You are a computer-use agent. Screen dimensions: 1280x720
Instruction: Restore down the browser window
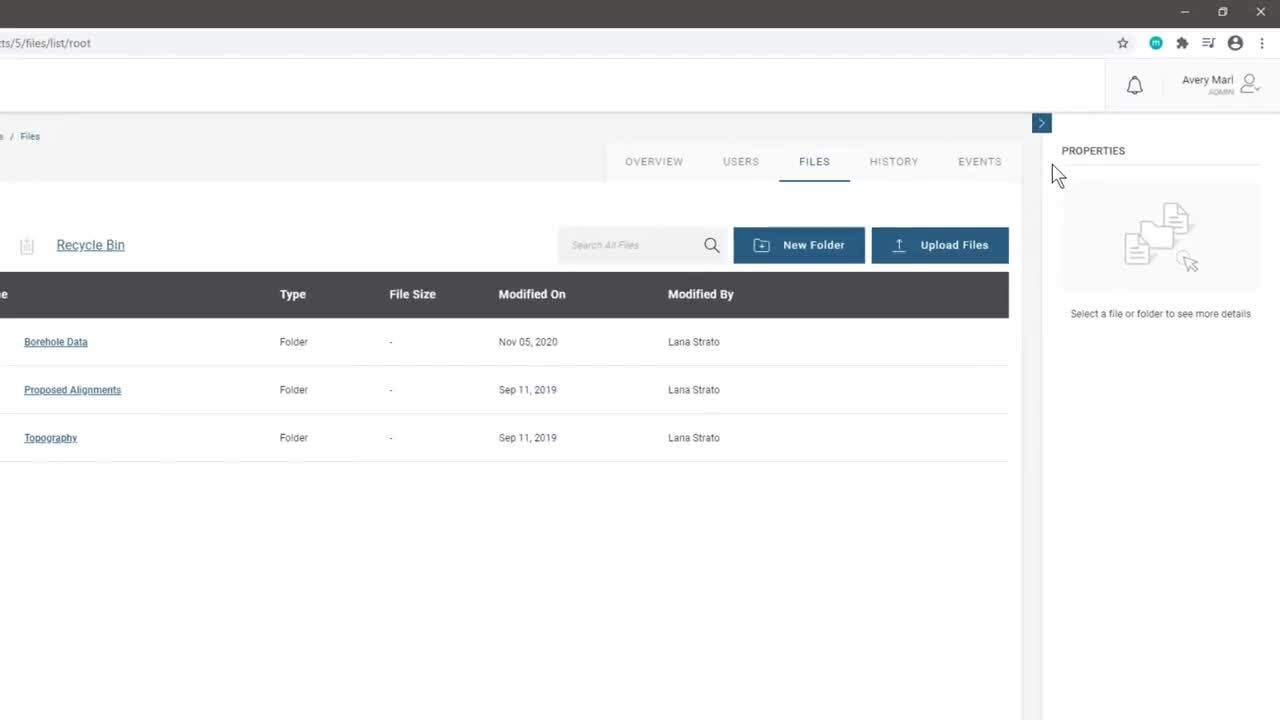1222,12
